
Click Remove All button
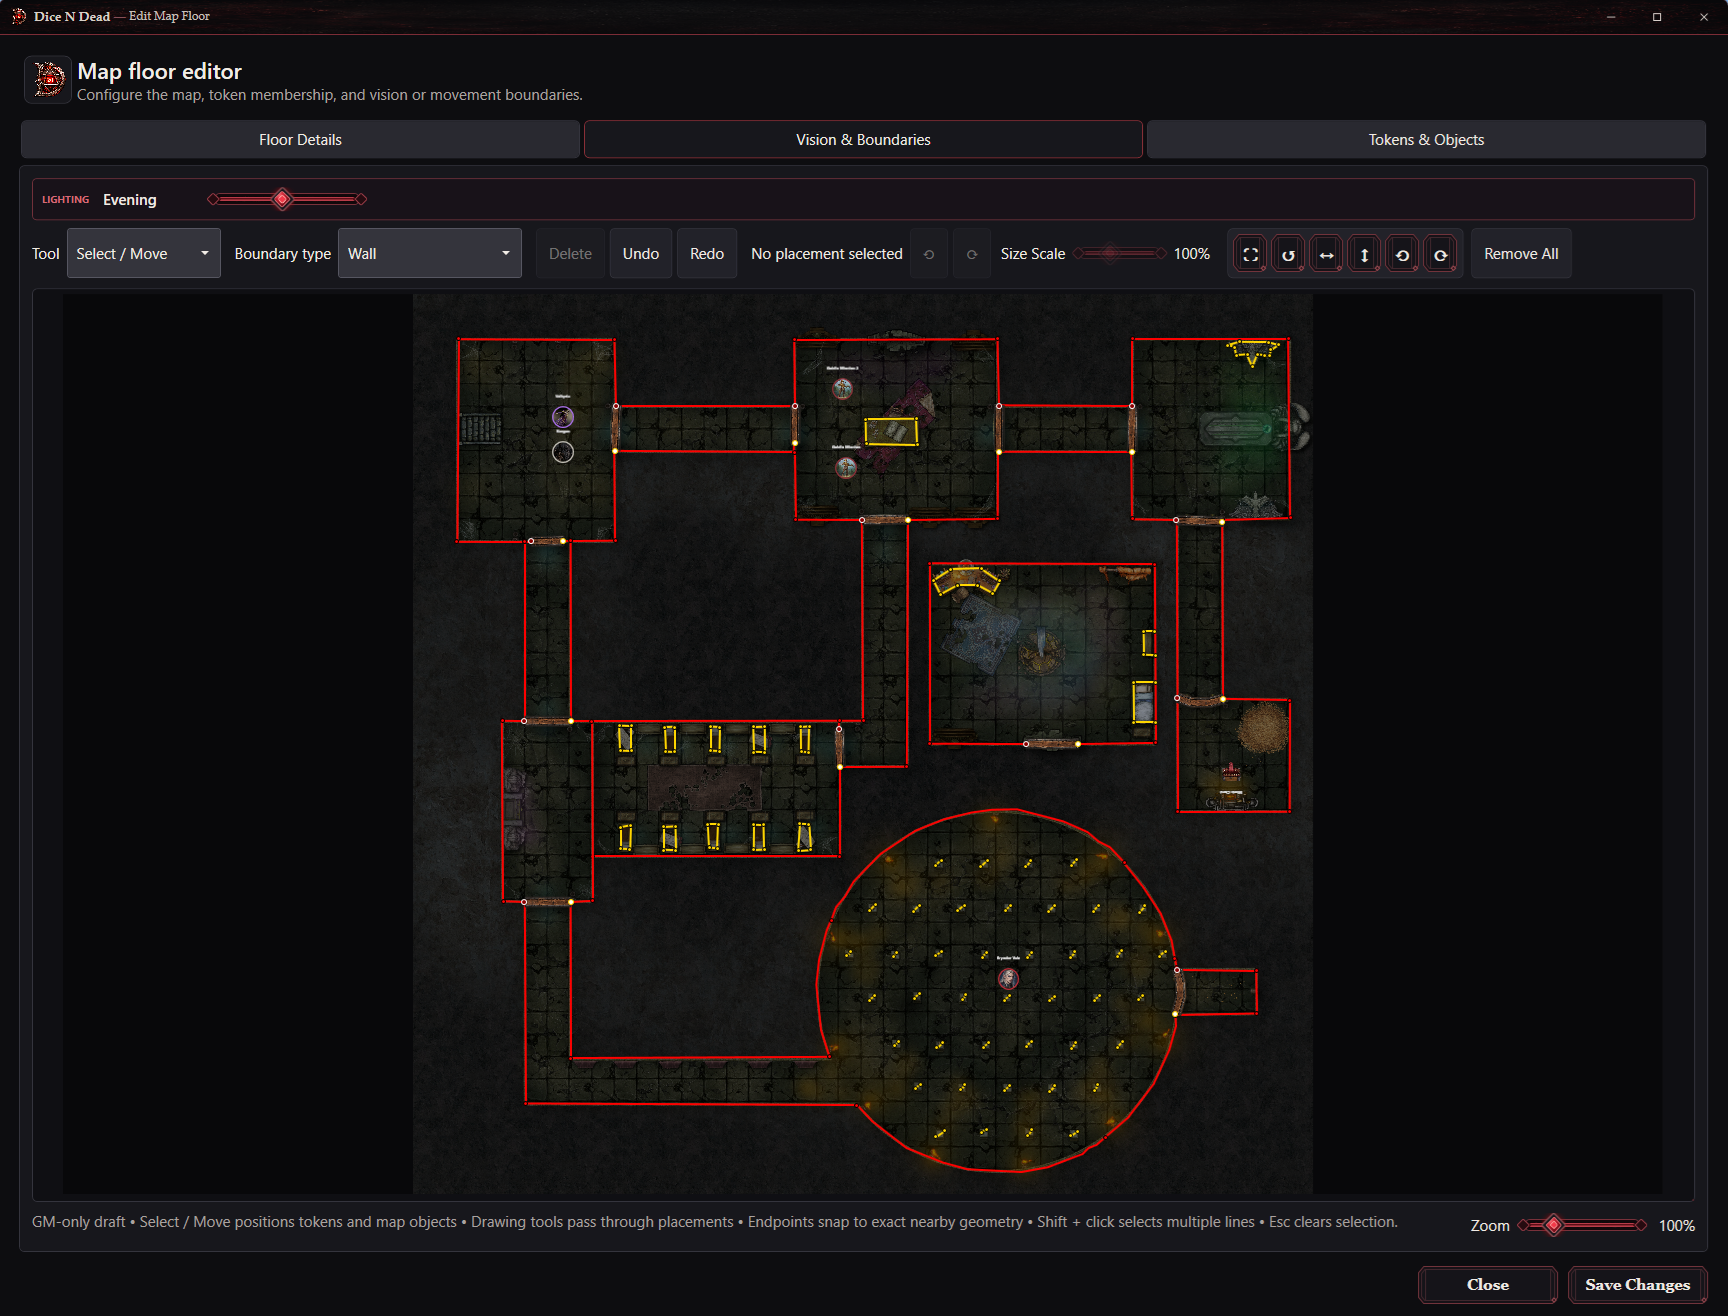point(1521,254)
